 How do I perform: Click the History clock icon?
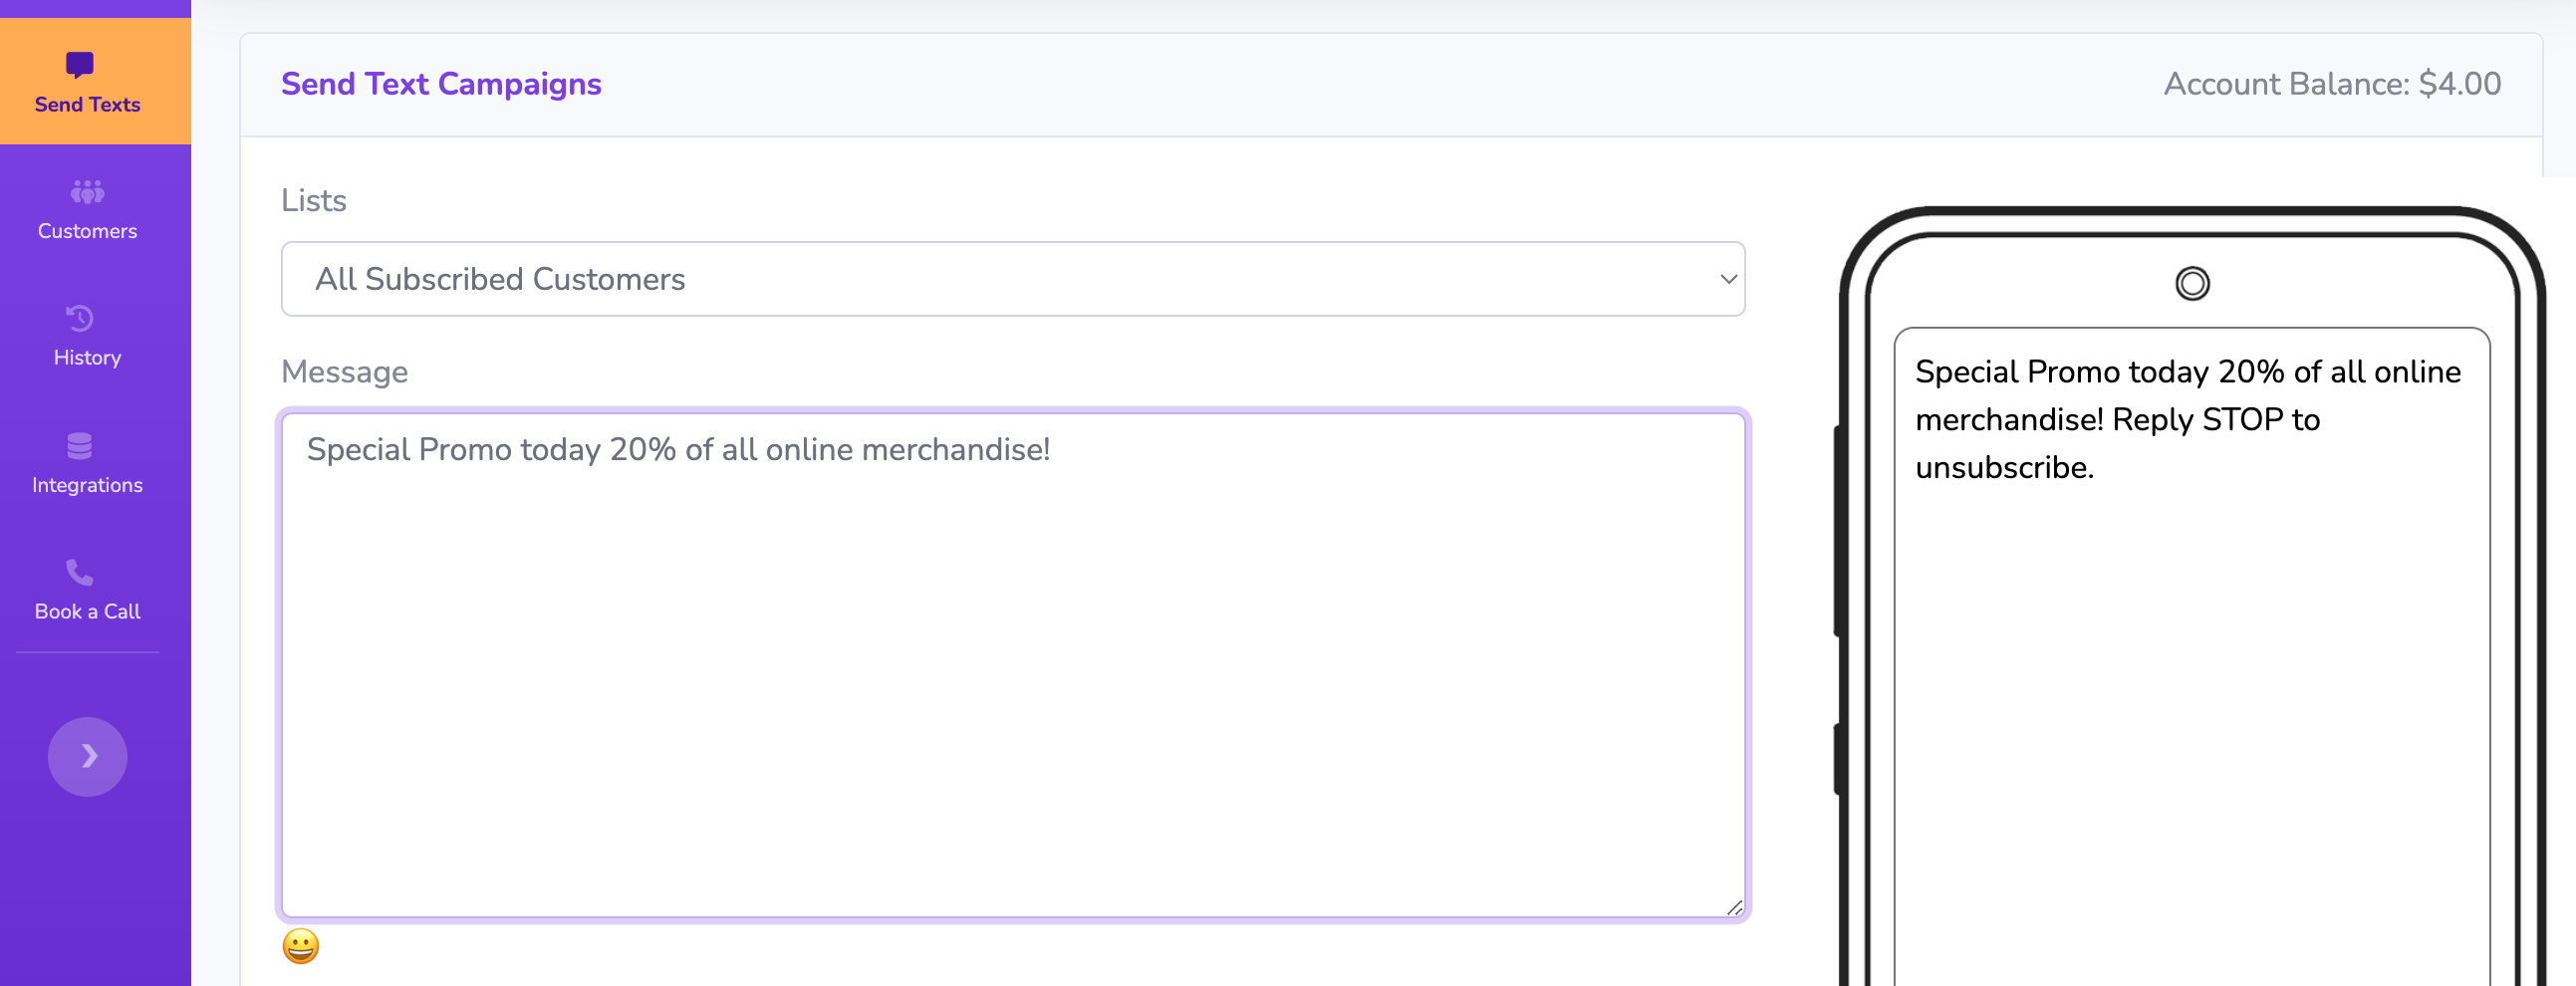tap(80, 318)
